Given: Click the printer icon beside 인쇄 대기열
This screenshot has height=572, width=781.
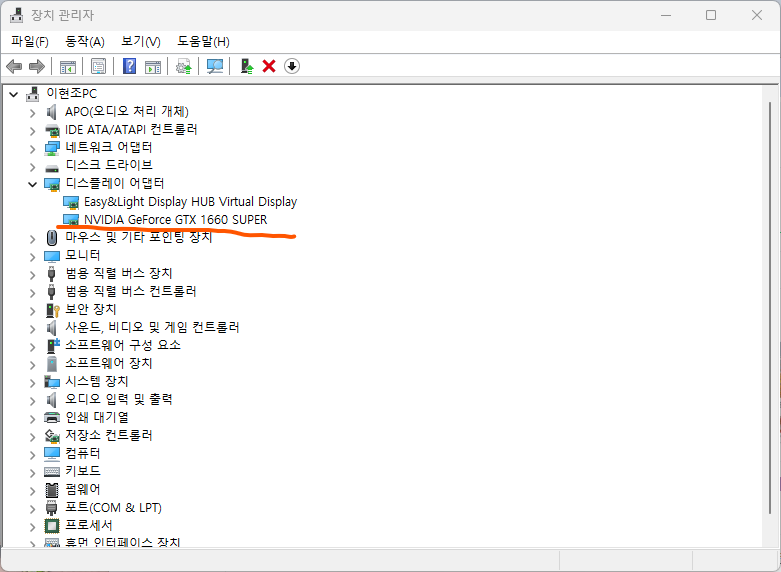Looking at the screenshot, I should 52,418.
